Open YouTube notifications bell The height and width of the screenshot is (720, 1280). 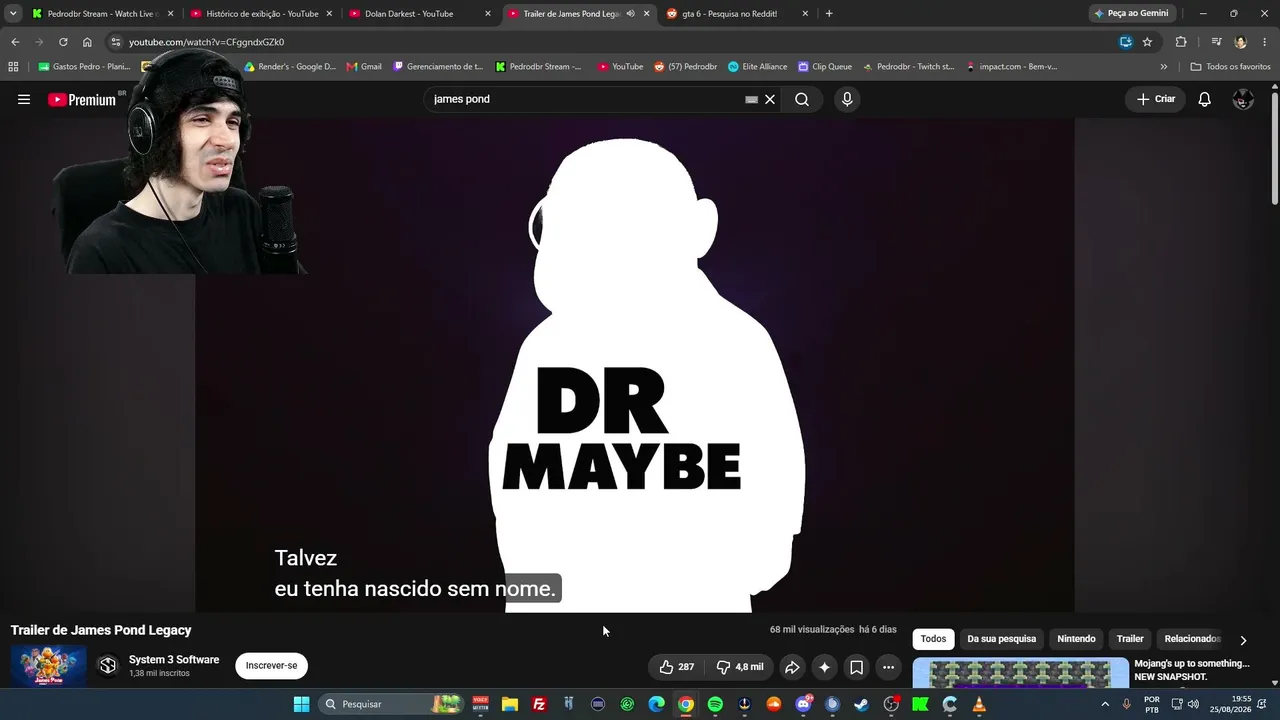pos(1205,99)
